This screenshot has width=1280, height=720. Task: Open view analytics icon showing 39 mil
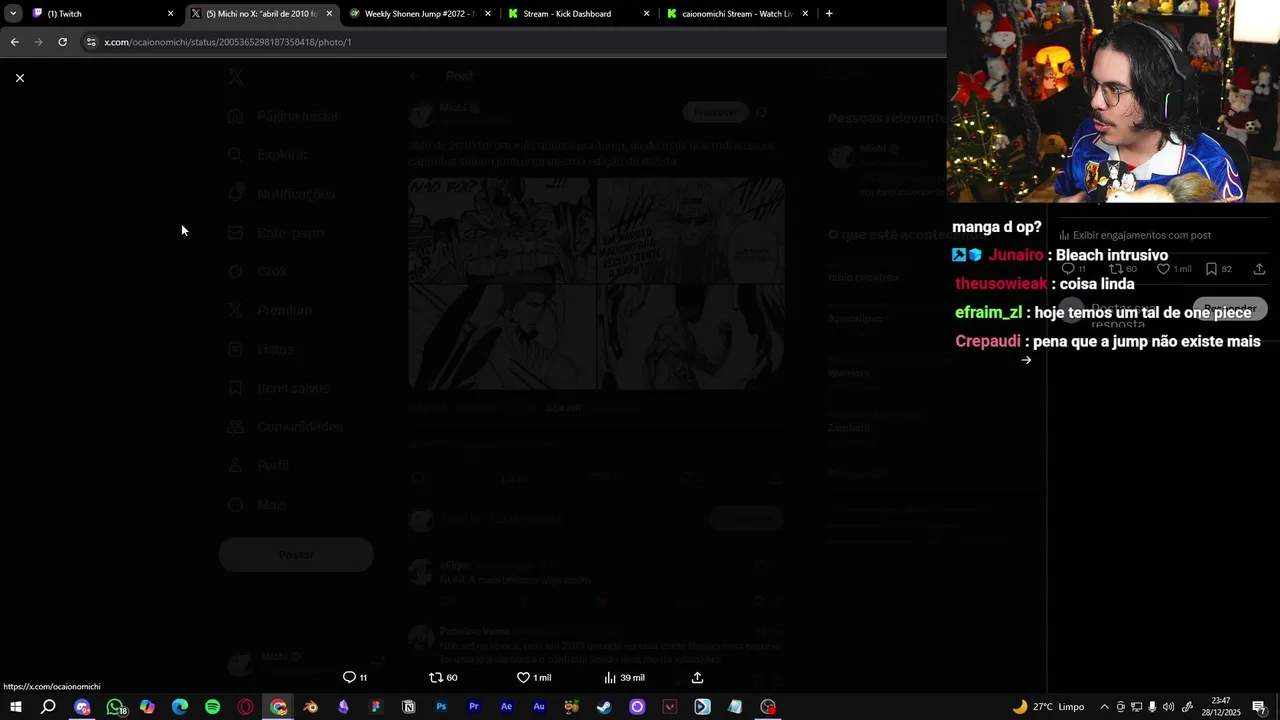pyautogui.click(x=624, y=677)
